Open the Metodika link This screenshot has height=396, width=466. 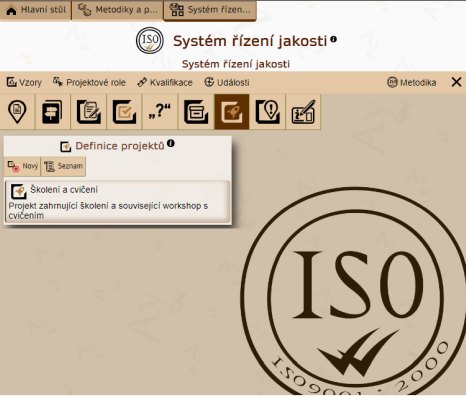412,82
